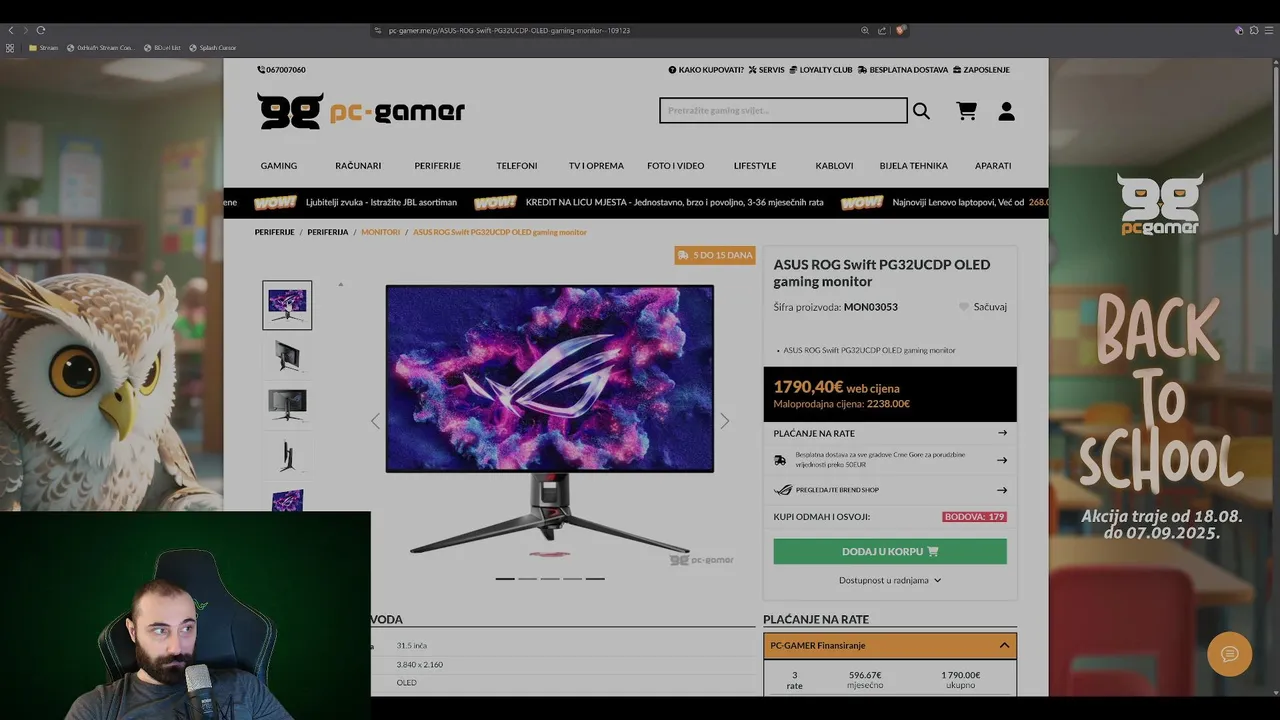Collapse PC-GAMER Finansiranje accordion
The width and height of the screenshot is (1280, 720).
point(890,646)
